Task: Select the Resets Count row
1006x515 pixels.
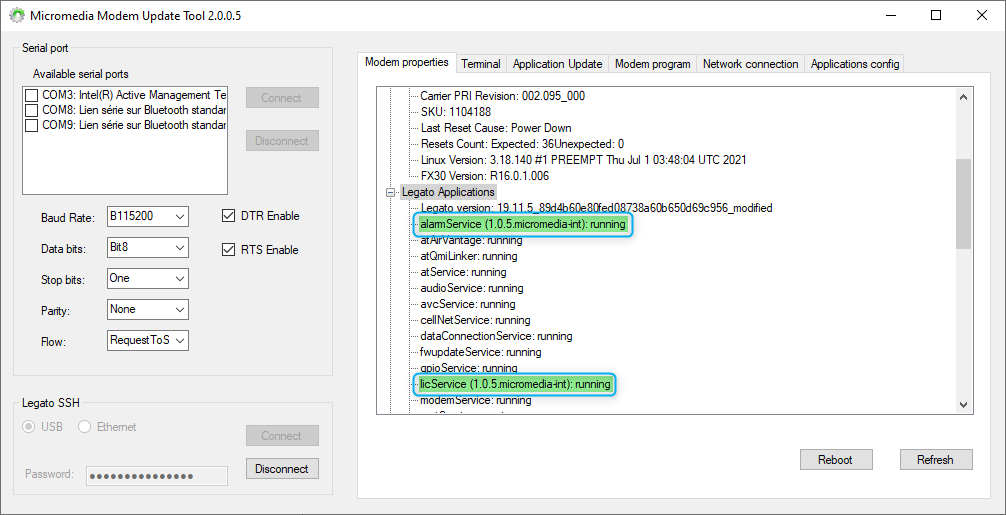Action: [522, 144]
